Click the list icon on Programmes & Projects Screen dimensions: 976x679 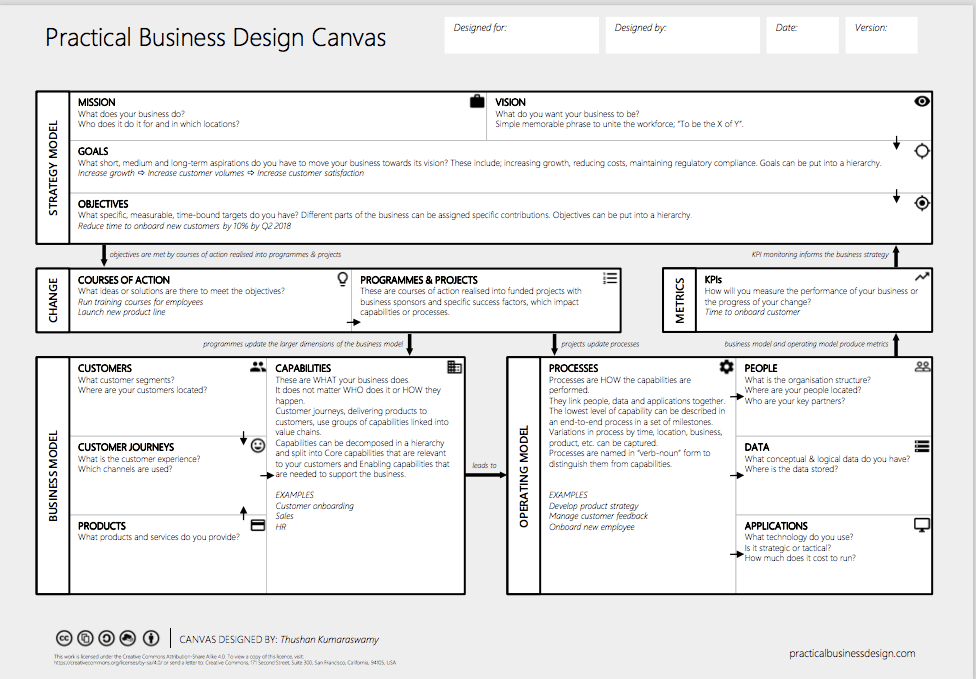610,278
